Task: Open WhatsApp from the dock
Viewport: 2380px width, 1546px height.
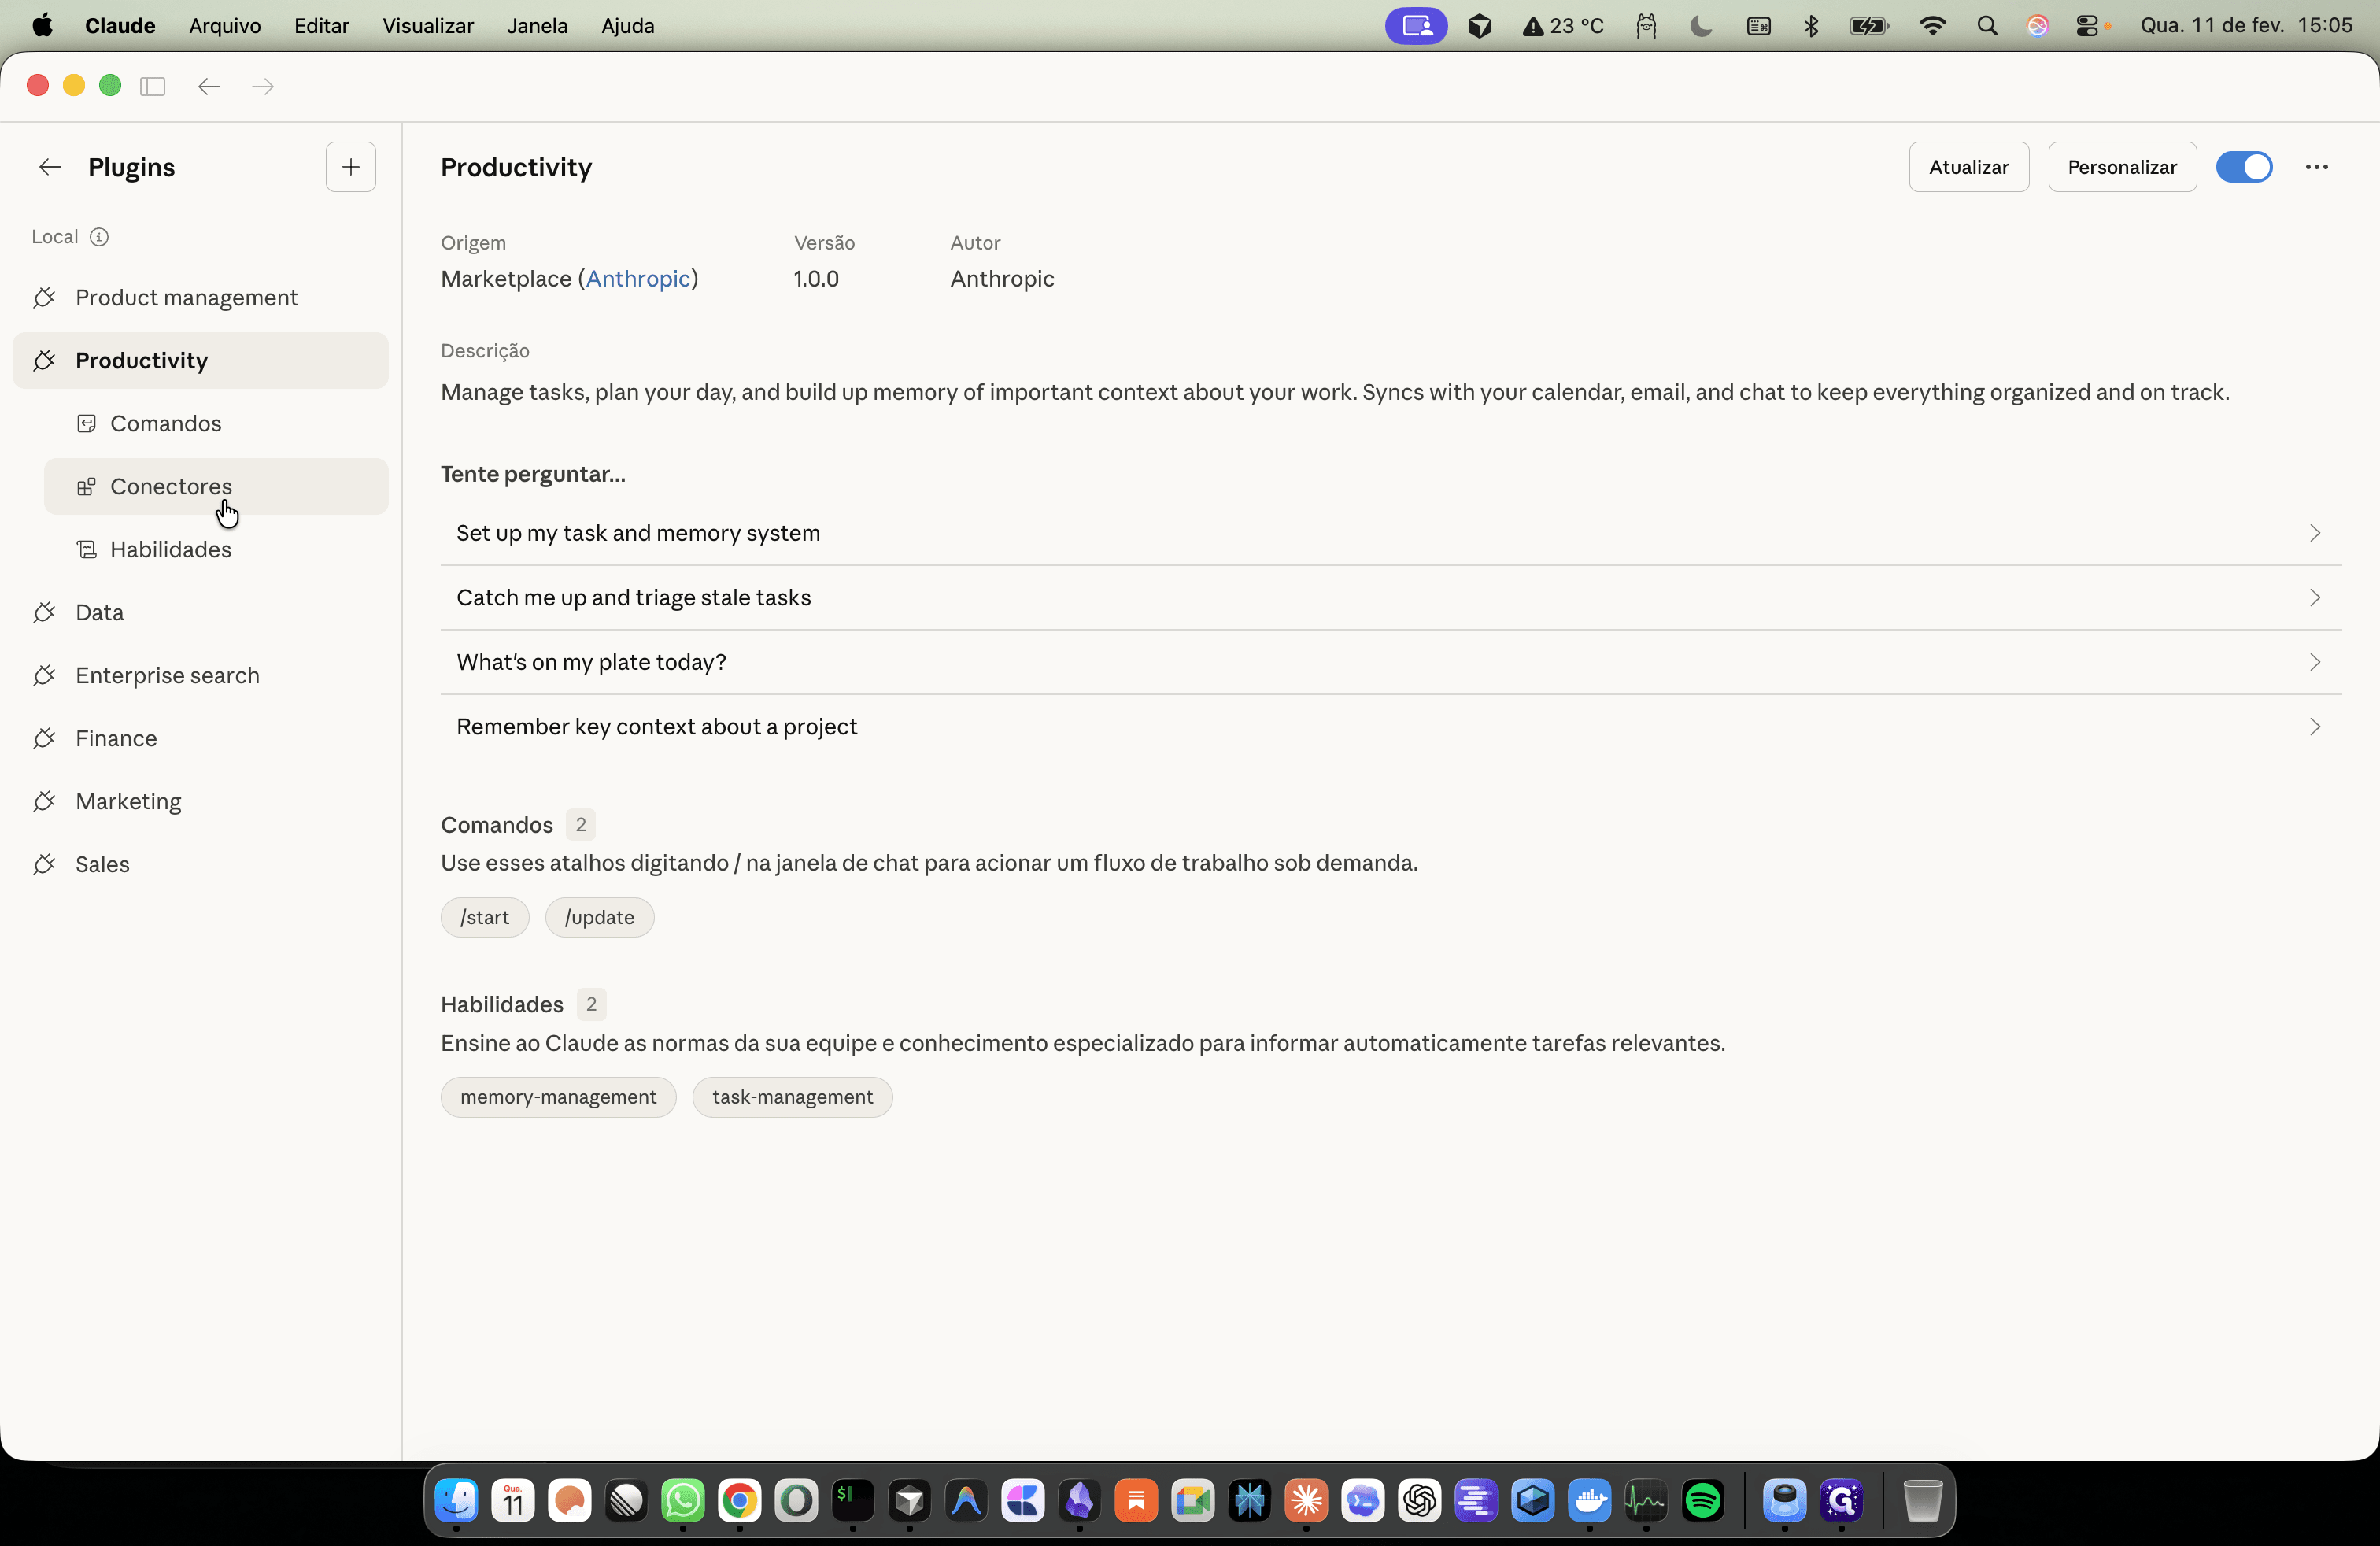Action: pyautogui.click(x=683, y=1500)
